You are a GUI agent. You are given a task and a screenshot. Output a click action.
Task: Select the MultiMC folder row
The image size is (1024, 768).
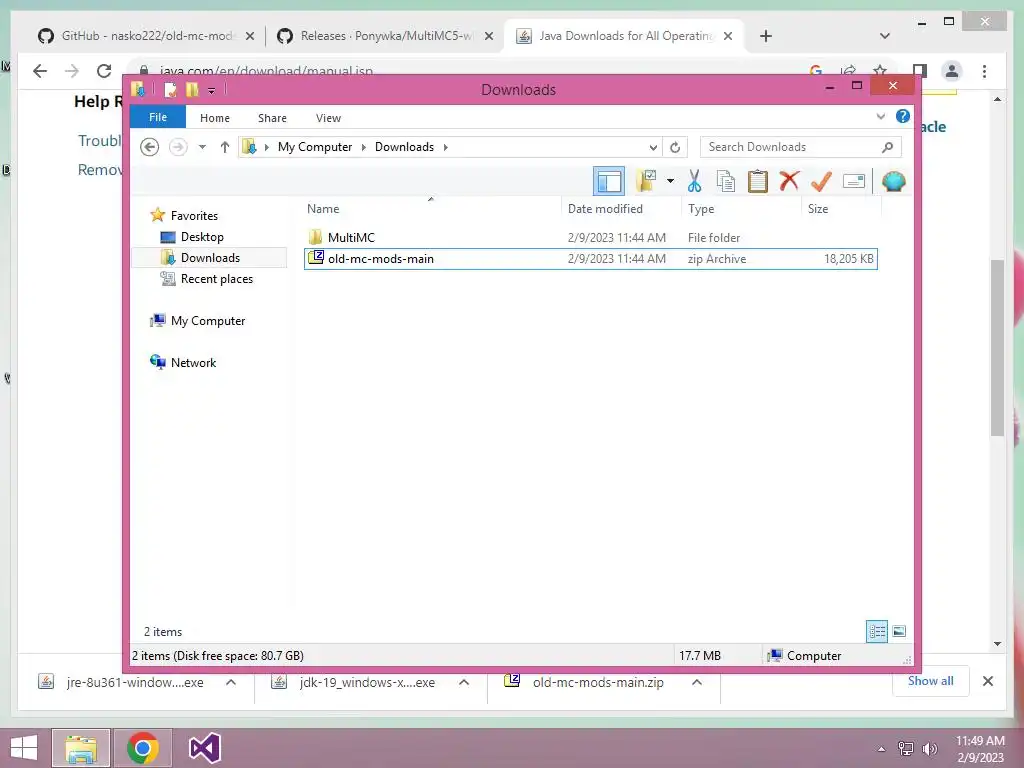tap(590, 238)
